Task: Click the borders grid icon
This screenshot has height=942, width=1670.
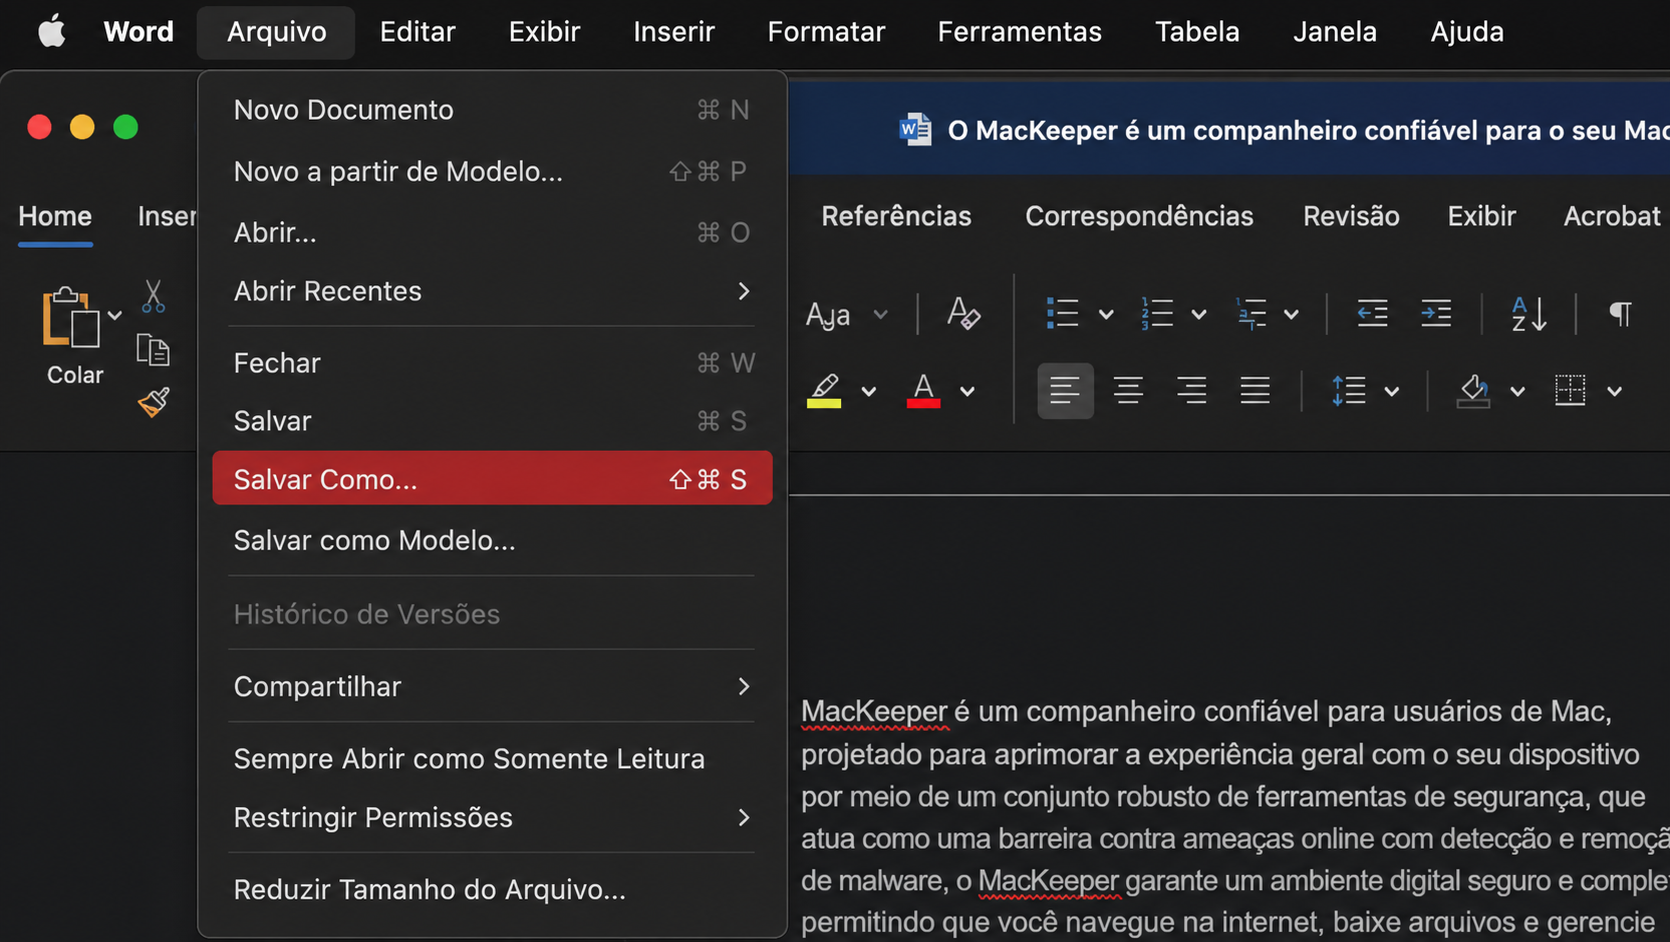Action: [x=1570, y=390]
